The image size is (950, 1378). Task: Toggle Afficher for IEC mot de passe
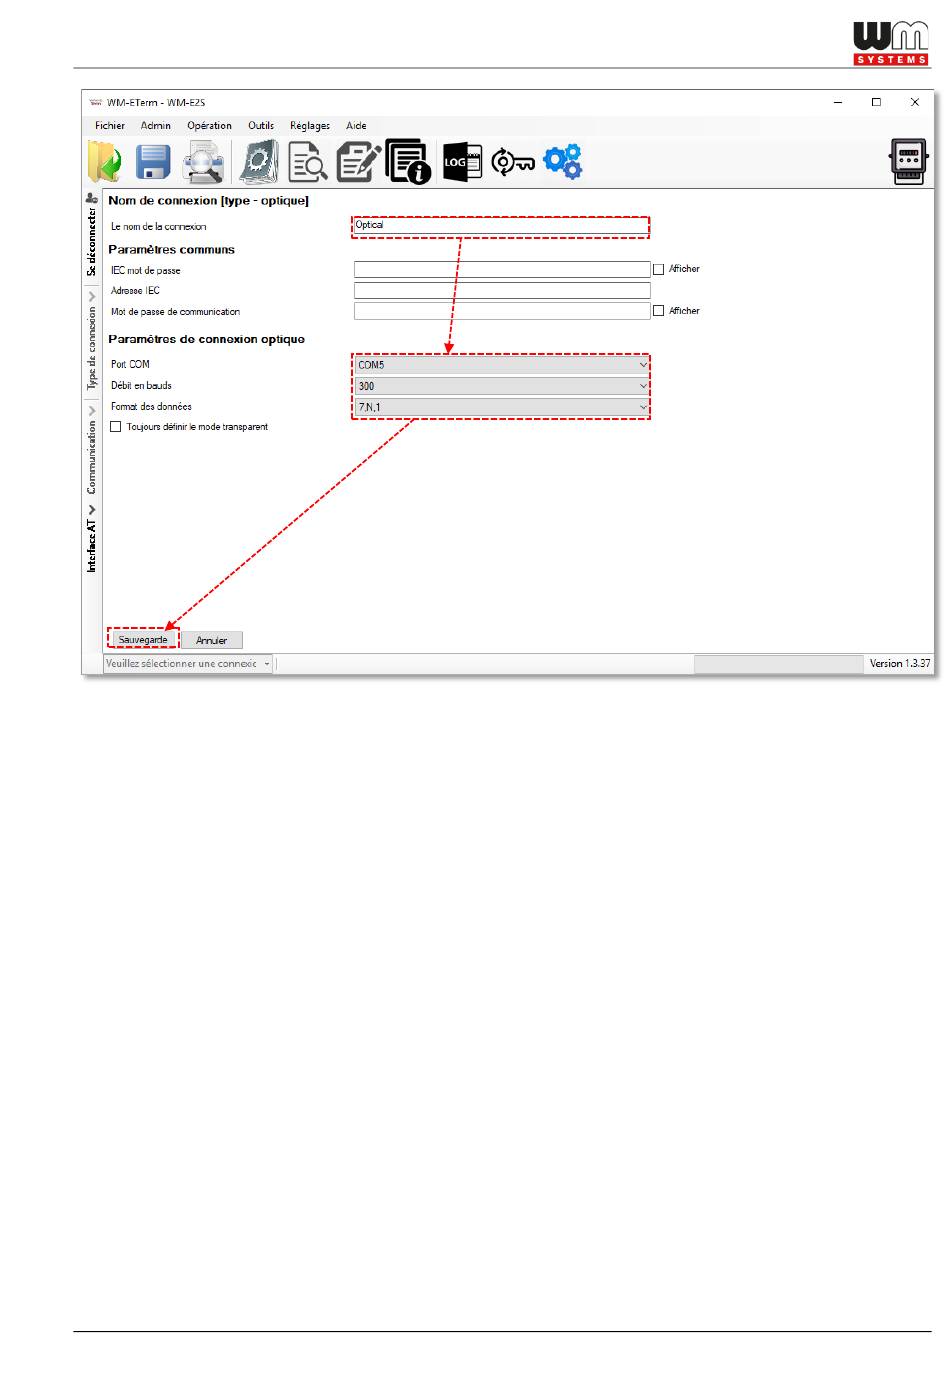click(x=658, y=269)
